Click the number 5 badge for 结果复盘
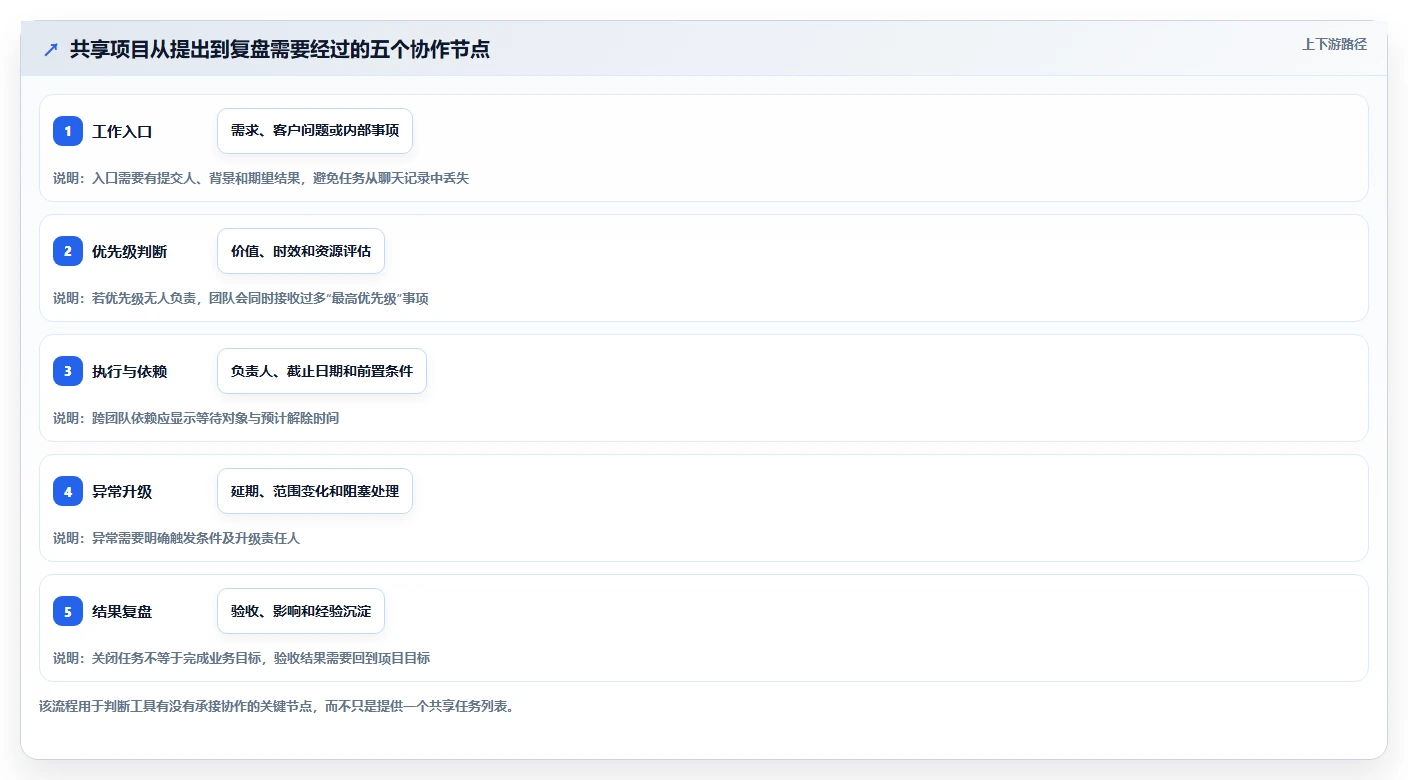Screen dimensions: 1408x780 68,611
